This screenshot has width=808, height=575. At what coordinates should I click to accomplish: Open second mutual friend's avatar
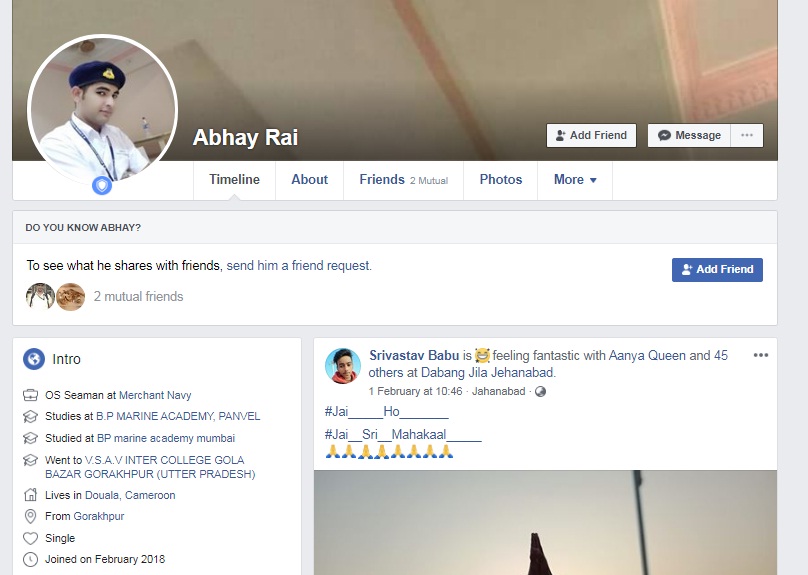tap(70, 297)
